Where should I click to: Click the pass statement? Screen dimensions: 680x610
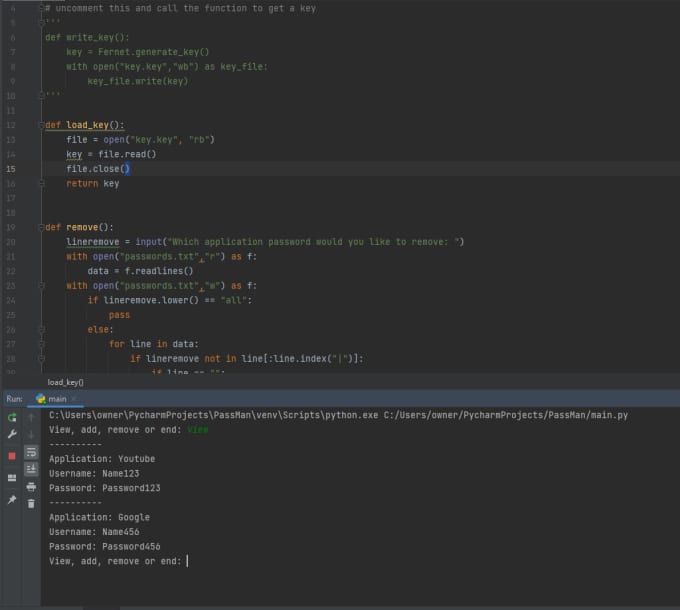pyautogui.click(x=119, y=315)
